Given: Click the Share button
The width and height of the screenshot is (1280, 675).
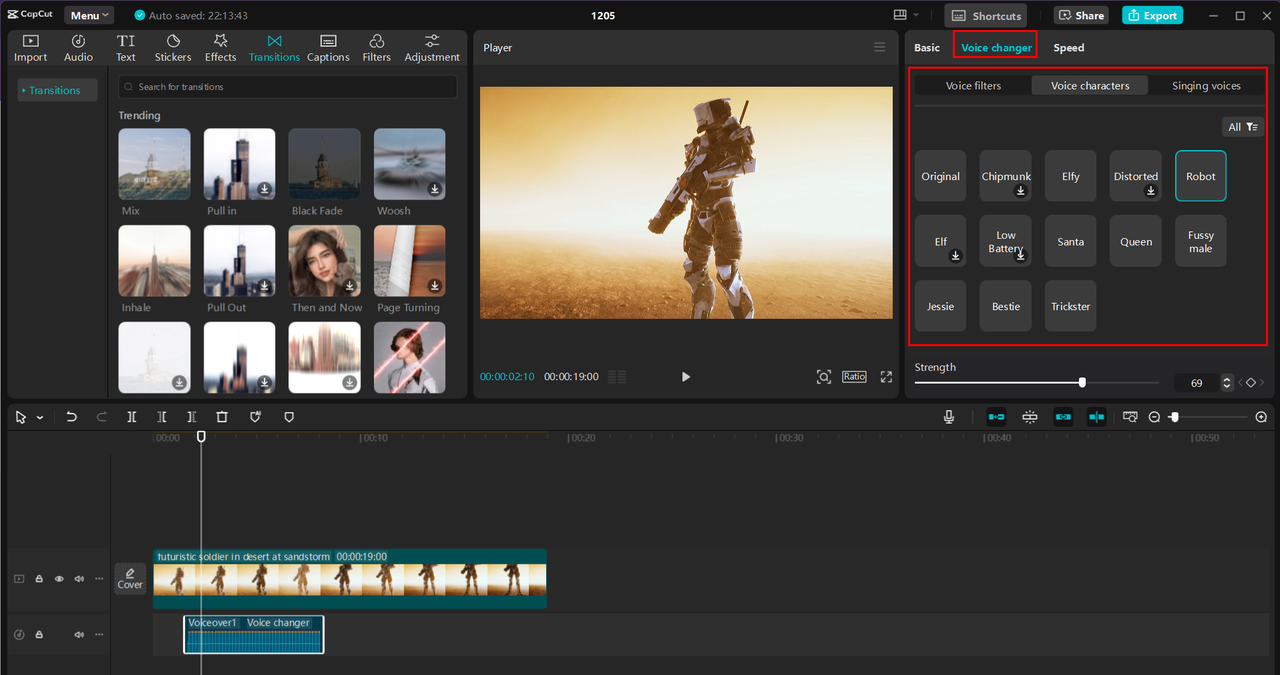Looking at the screenshot, I should [1081, 15].
